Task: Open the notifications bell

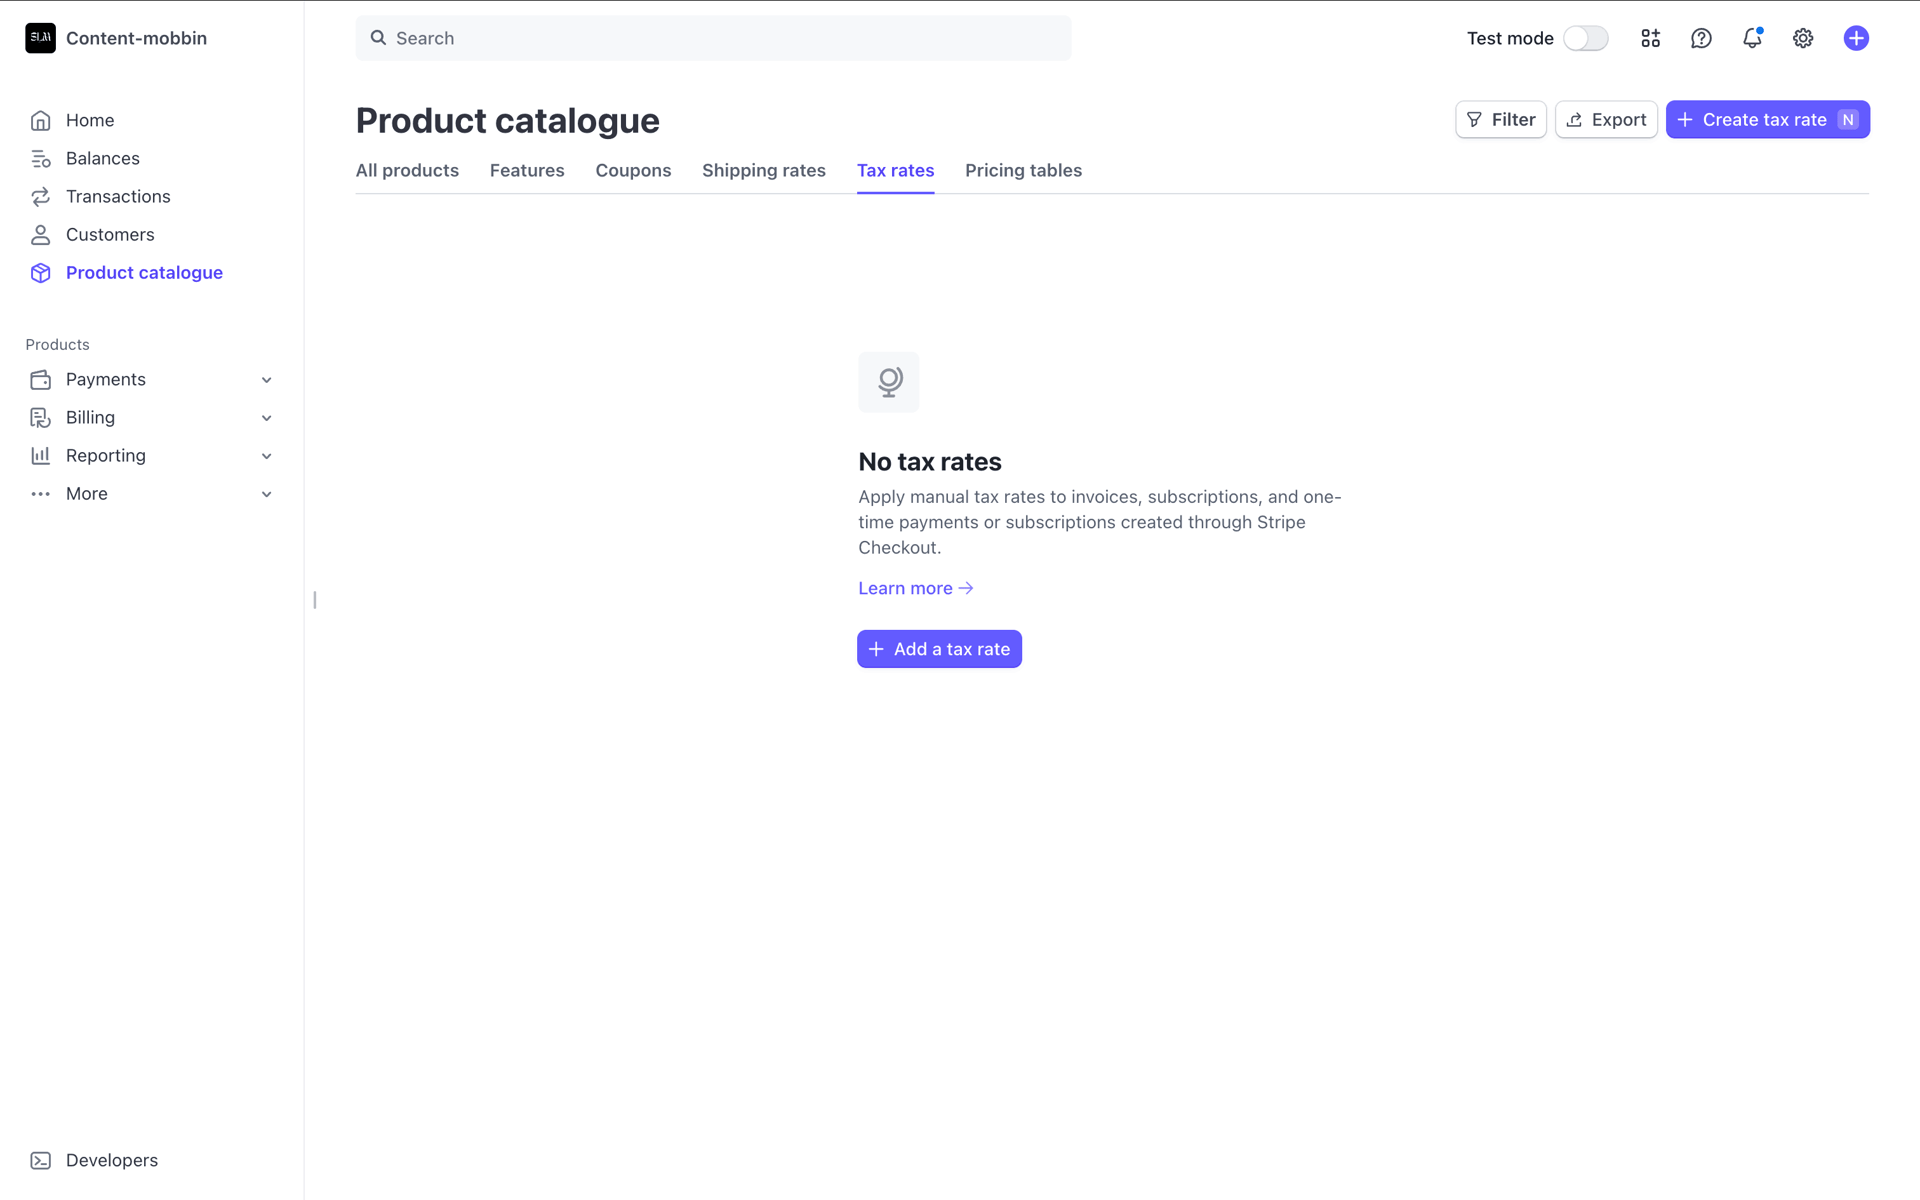Action: [1752, 38]
